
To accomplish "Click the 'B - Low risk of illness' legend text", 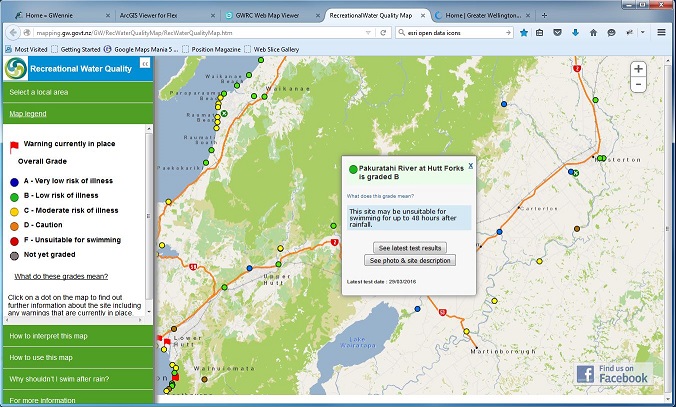I will [61, 195].
